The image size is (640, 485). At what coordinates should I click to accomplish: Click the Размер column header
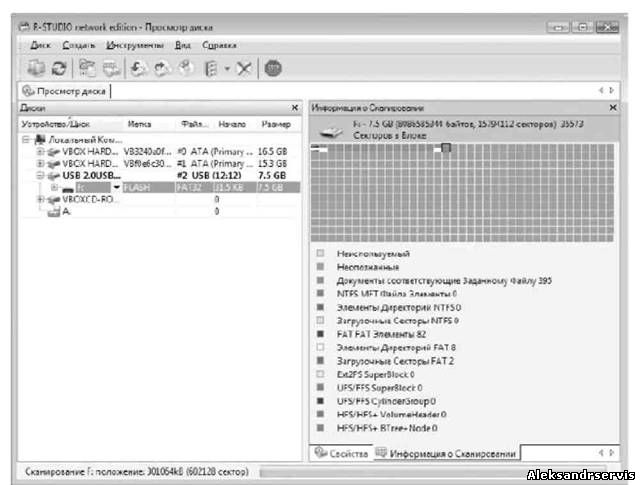pos(276,124)
